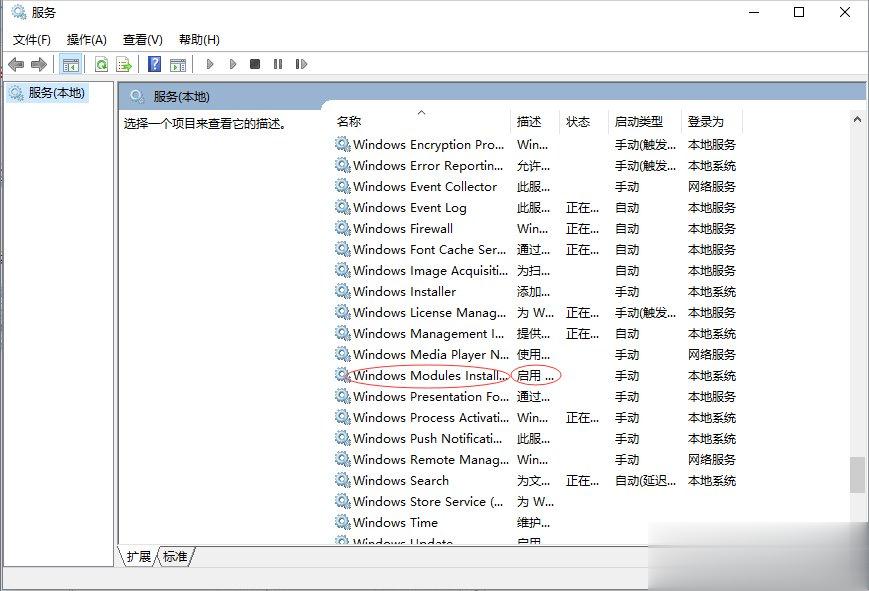The height and width of the screenshot is (591, 869).
Task: Click services icon in the title bar
Action: (18, 12)
